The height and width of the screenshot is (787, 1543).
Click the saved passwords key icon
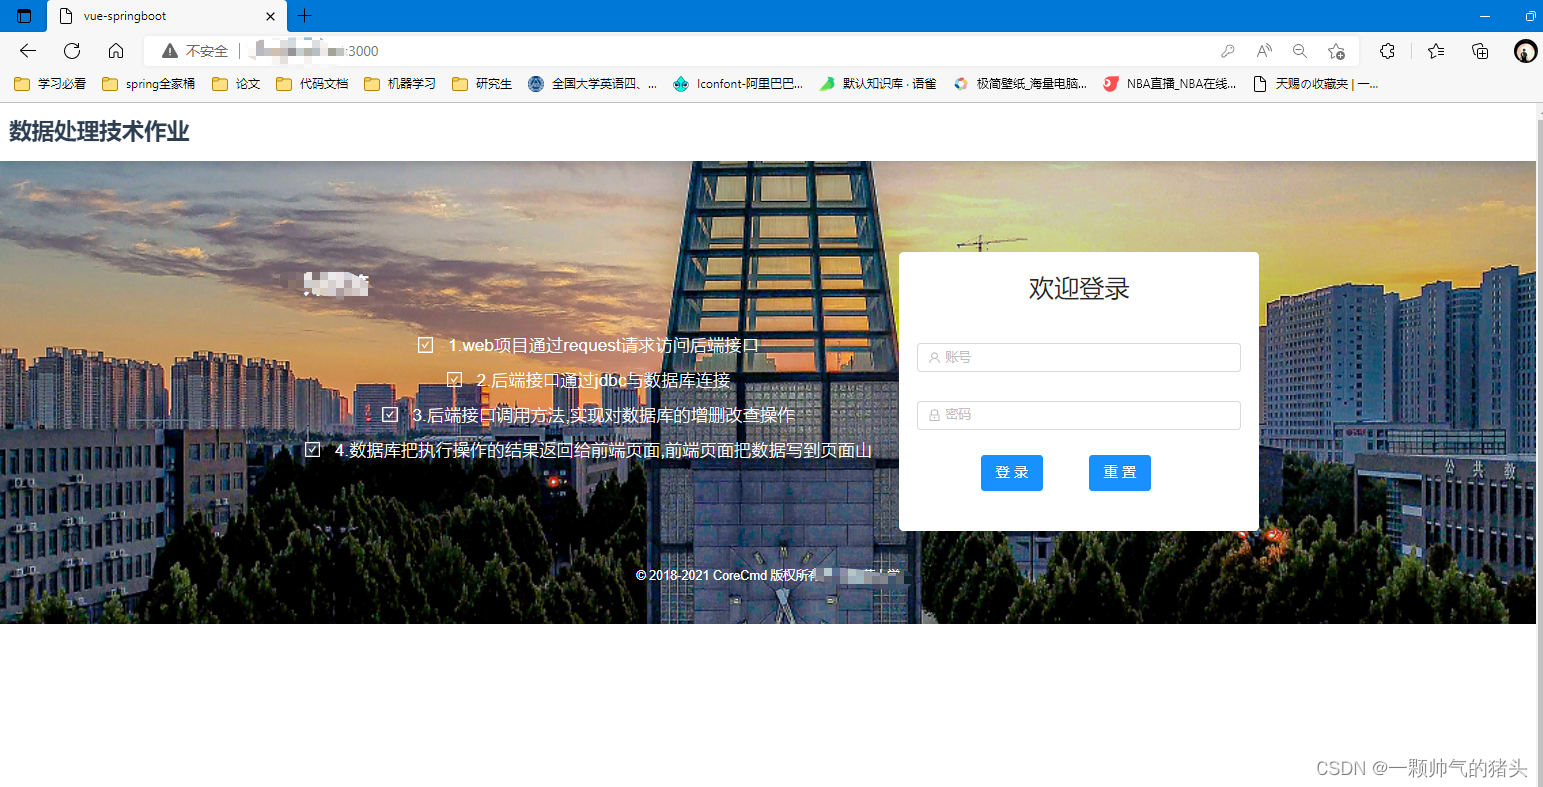click(x=1228, y=50)
